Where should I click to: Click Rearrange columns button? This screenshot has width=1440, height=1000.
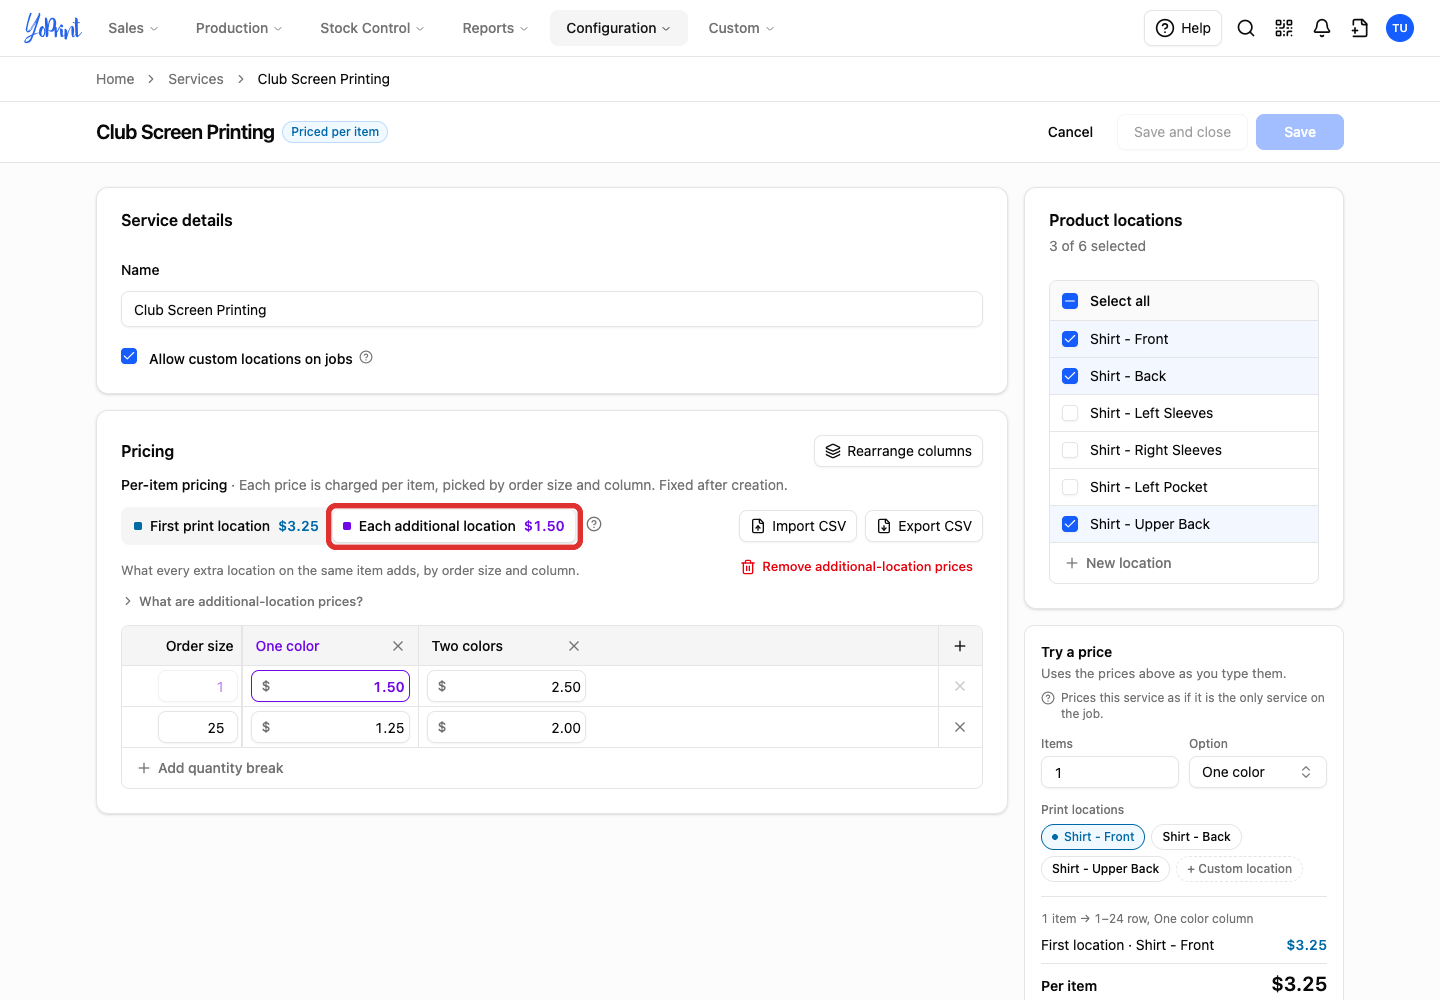tap(898, 451)
